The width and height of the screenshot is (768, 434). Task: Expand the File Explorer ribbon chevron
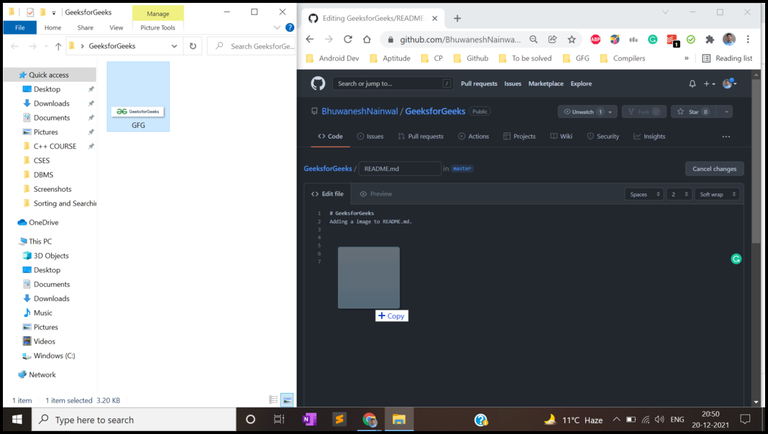(277, 27)
